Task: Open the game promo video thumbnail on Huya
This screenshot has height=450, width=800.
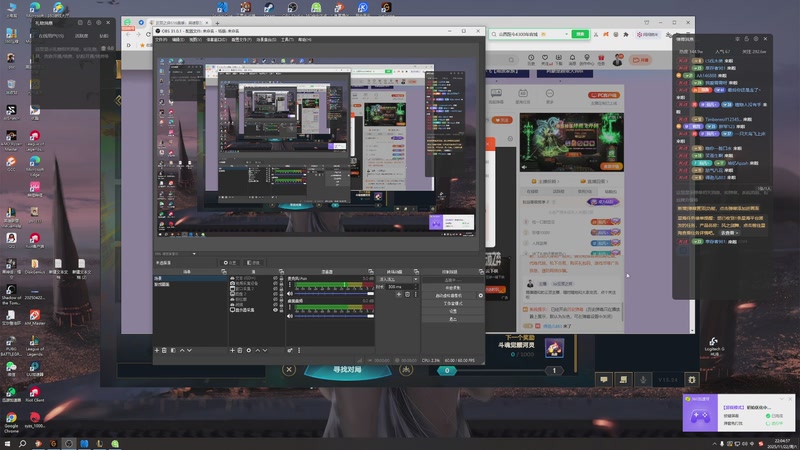Action: (x=571, y=142)
